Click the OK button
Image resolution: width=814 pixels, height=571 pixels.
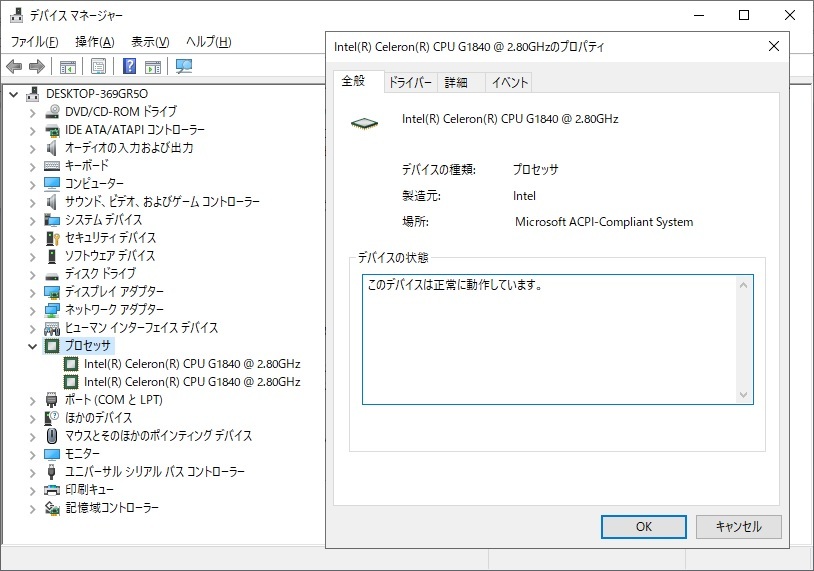644,527
